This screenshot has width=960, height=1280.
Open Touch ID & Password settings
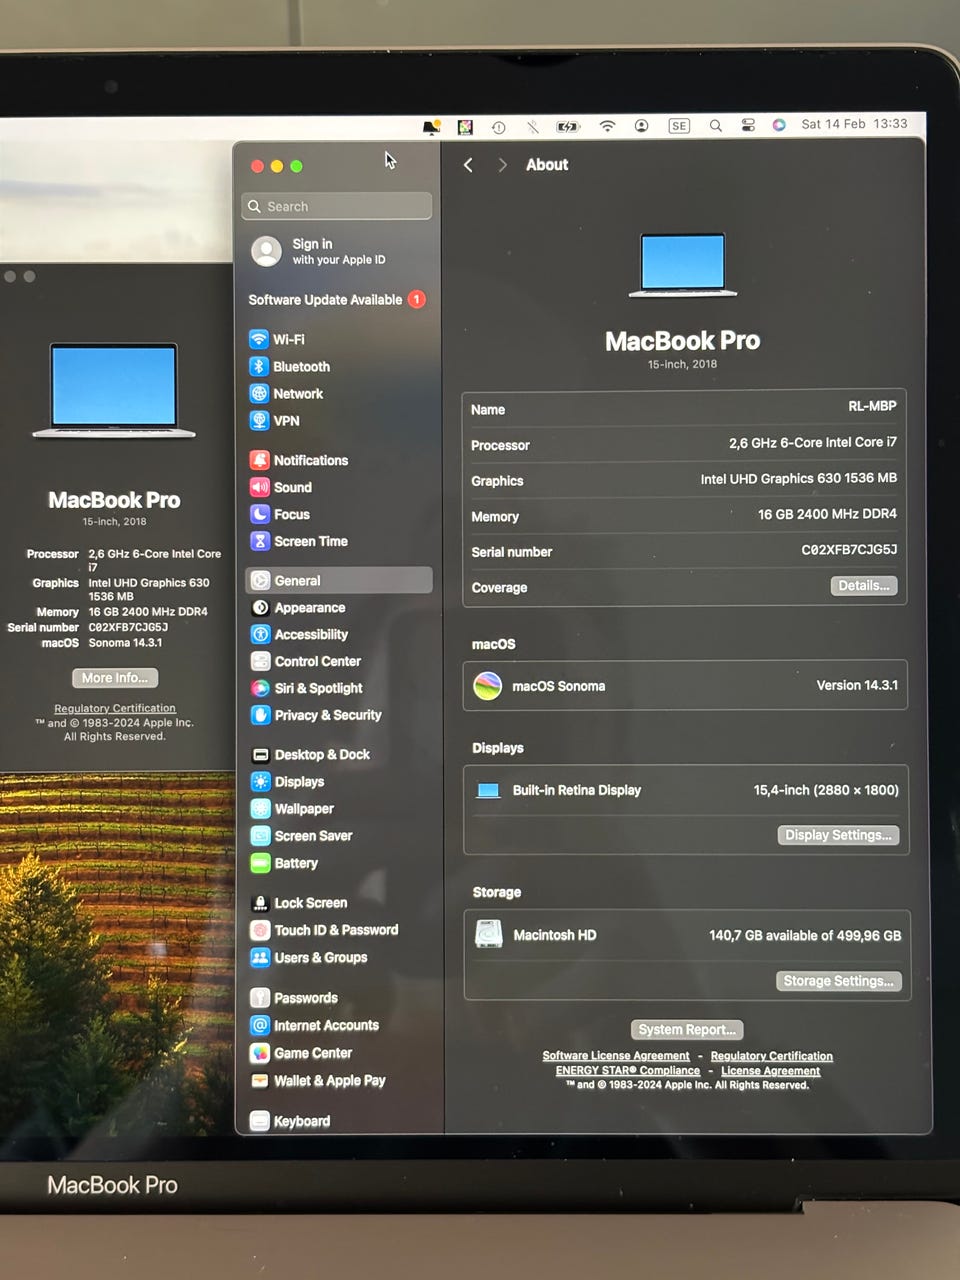(338, 929)
